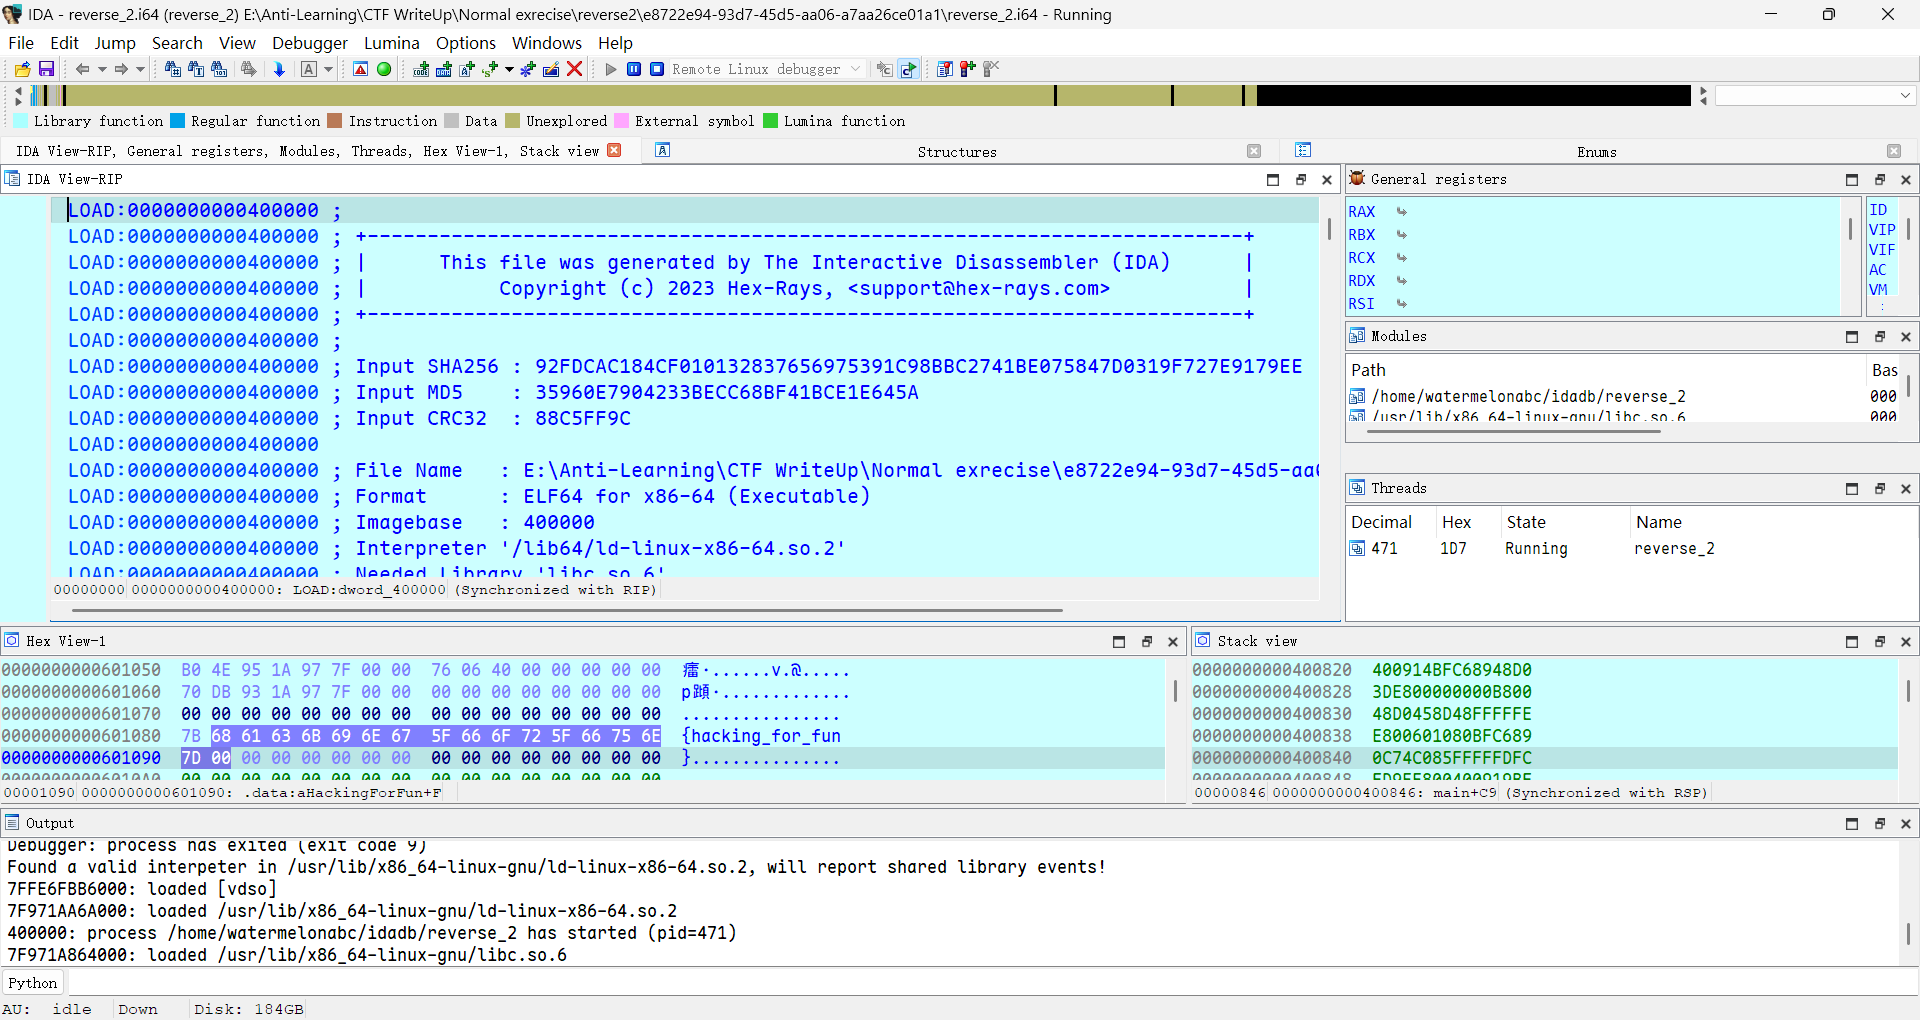Save the database with the floppy icon
Viewport: 1920px width, 1020px height.
[x=46, y=69]
